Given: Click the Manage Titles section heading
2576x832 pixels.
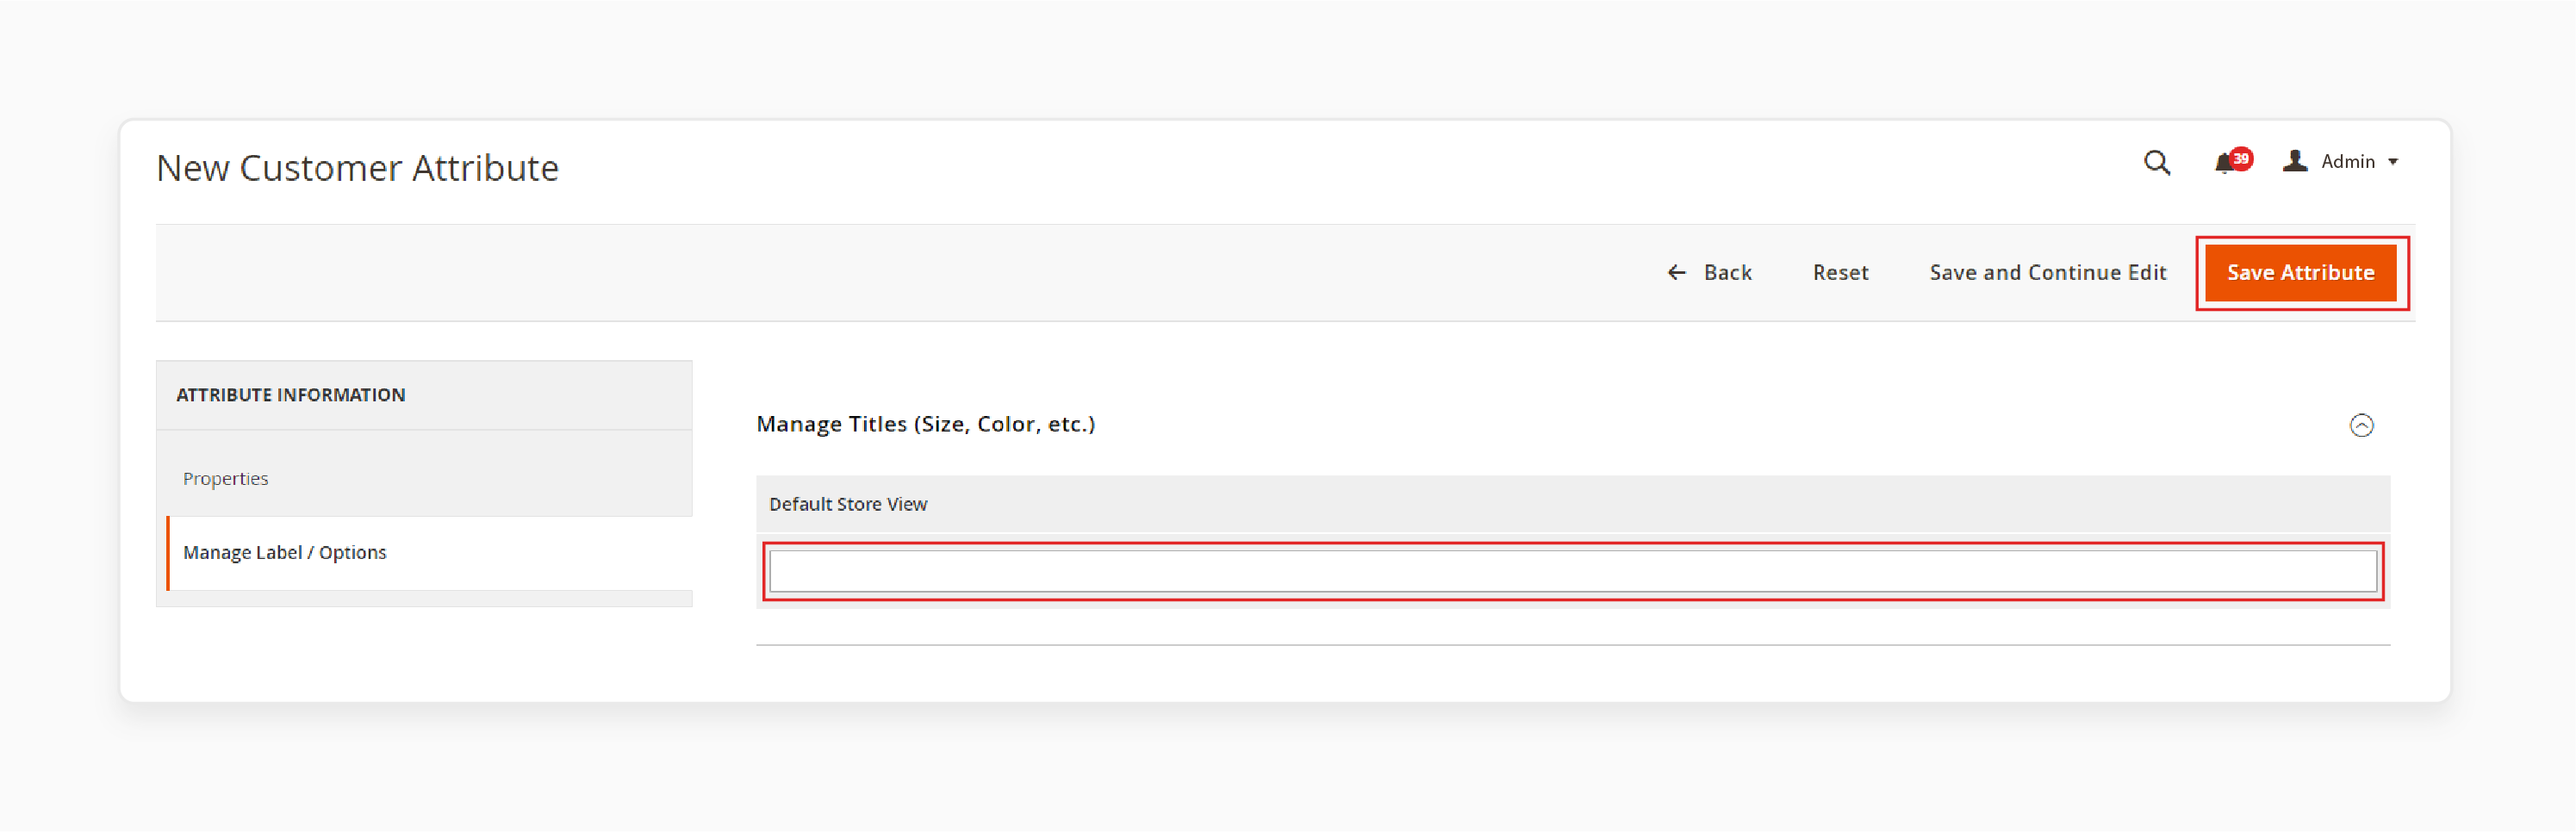Looking at the screenshot, I should tap(925, 424).
